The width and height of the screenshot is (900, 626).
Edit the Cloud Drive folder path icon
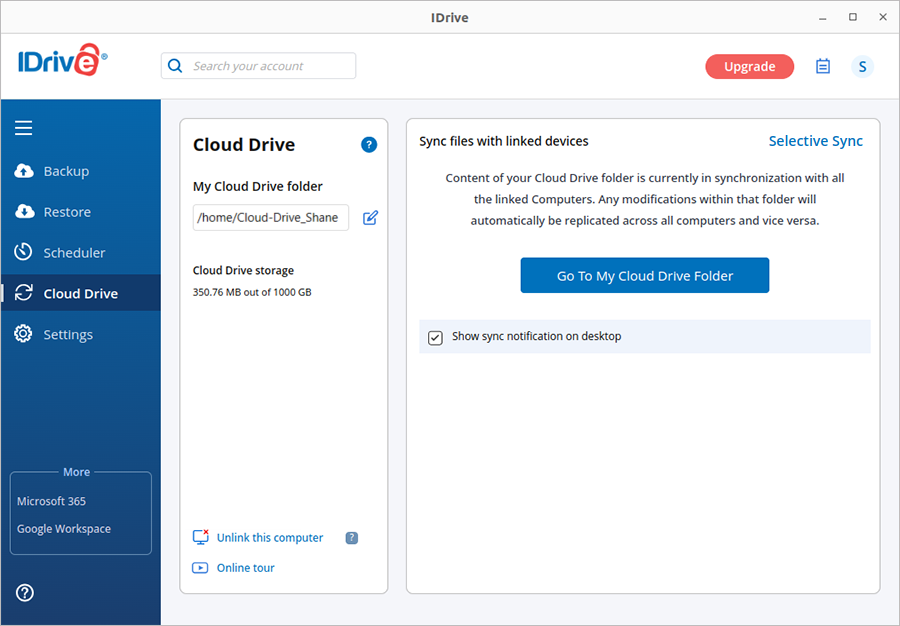pyautogui.click(x=370, y=218)
